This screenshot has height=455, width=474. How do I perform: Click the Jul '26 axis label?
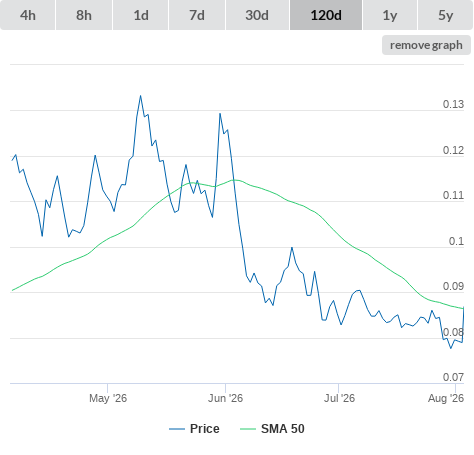339,398
